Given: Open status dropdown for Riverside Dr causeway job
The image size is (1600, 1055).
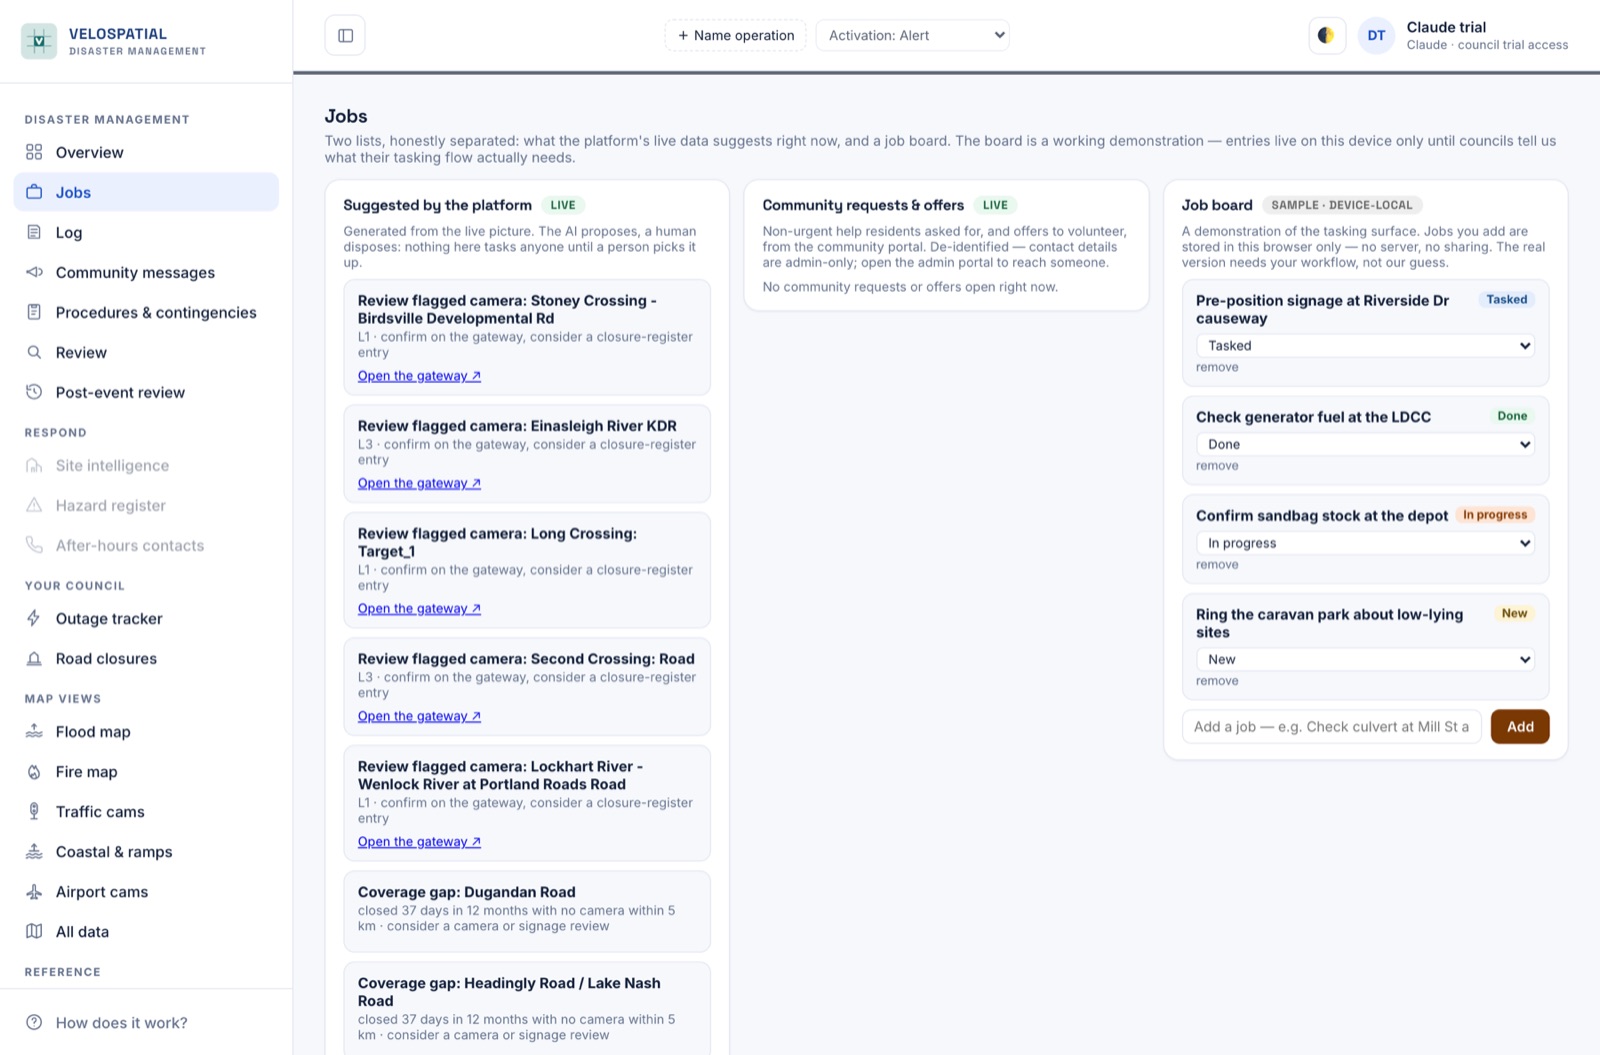Looking at the screenshot, I should (1365, 345).
